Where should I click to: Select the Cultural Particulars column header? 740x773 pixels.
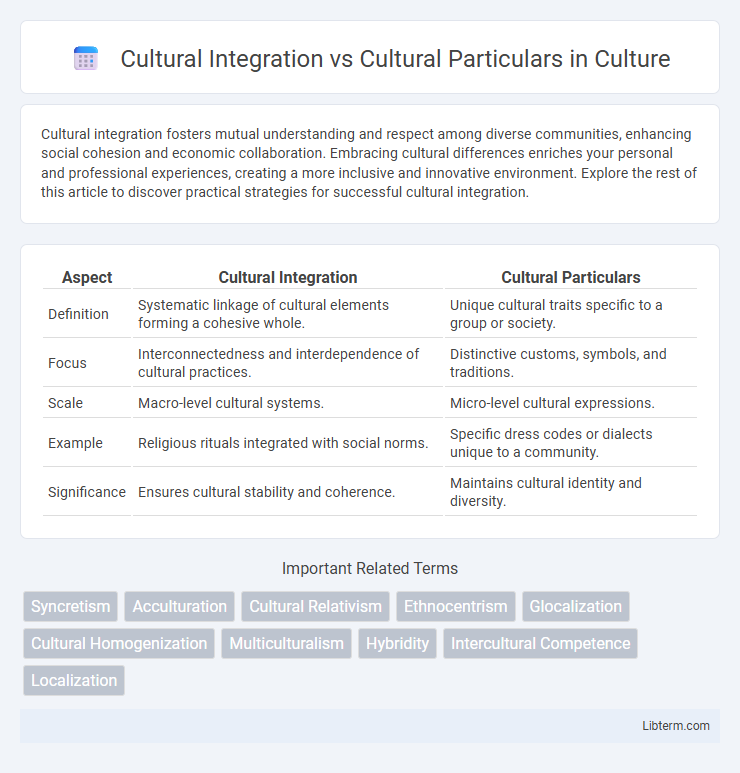coord(571,278)
